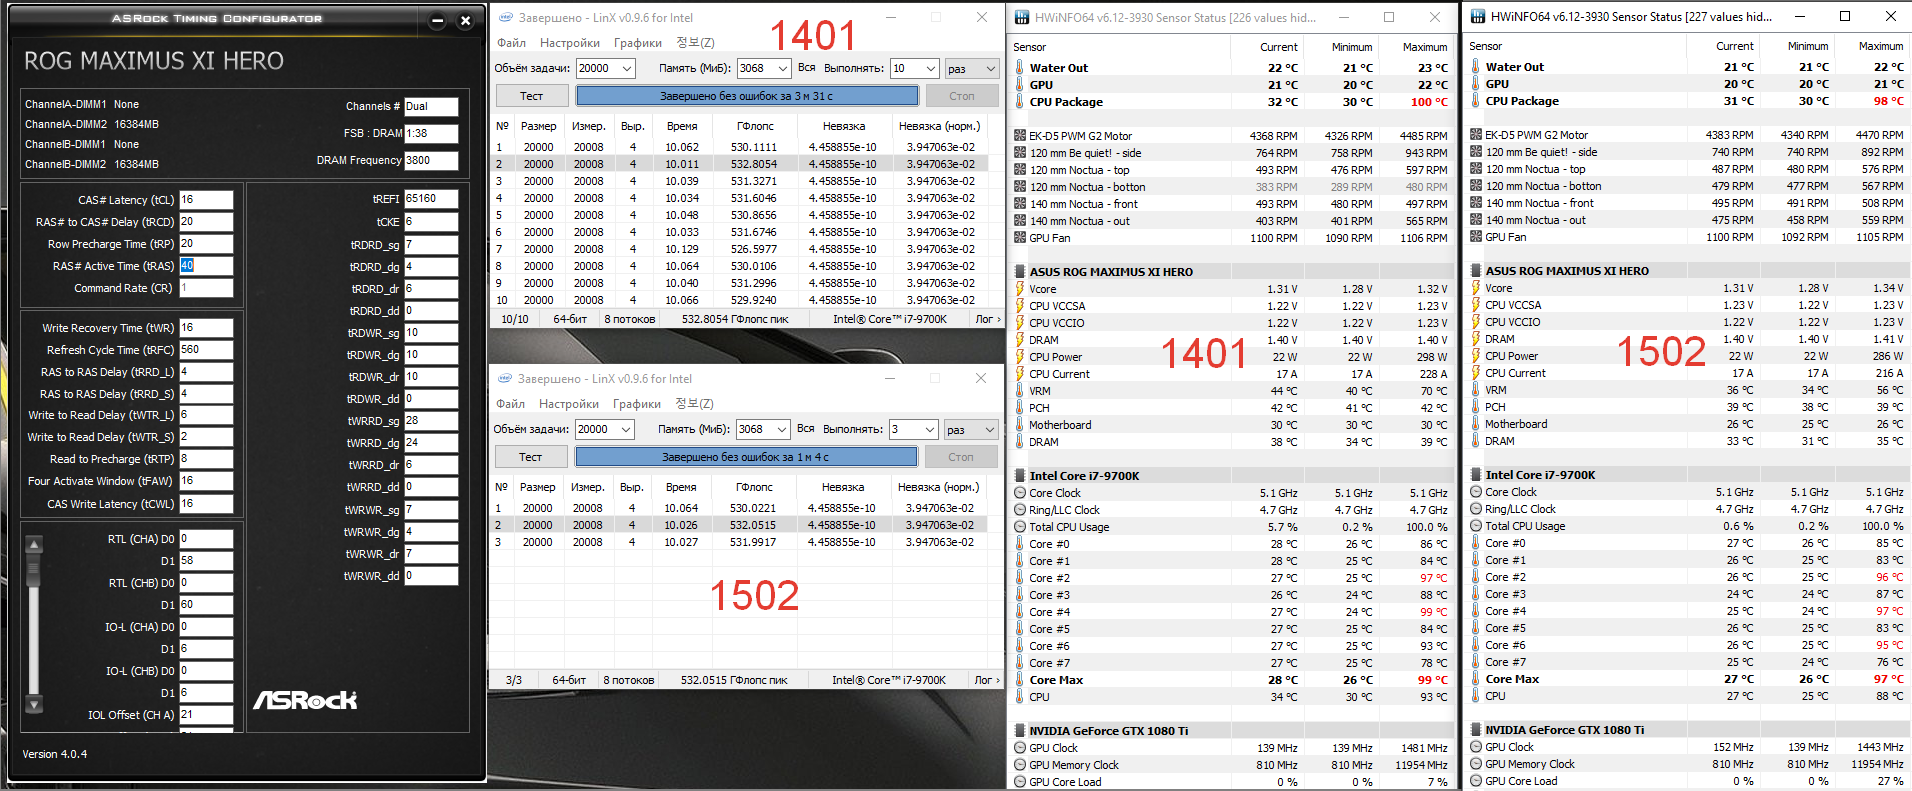This screenshot has height=791, width=1912.
Task: Click the Вся memory link in the upper LinX window
Action: click(807, 68)
